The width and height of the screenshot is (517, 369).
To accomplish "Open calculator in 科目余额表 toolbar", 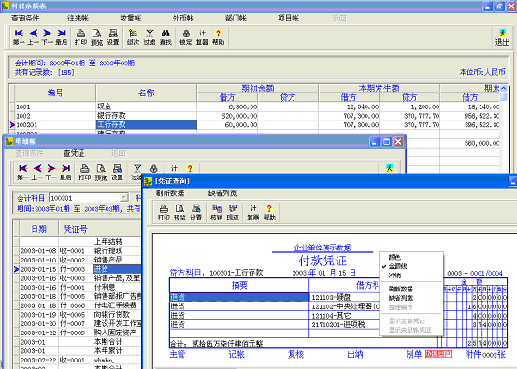I will (202, 37).
